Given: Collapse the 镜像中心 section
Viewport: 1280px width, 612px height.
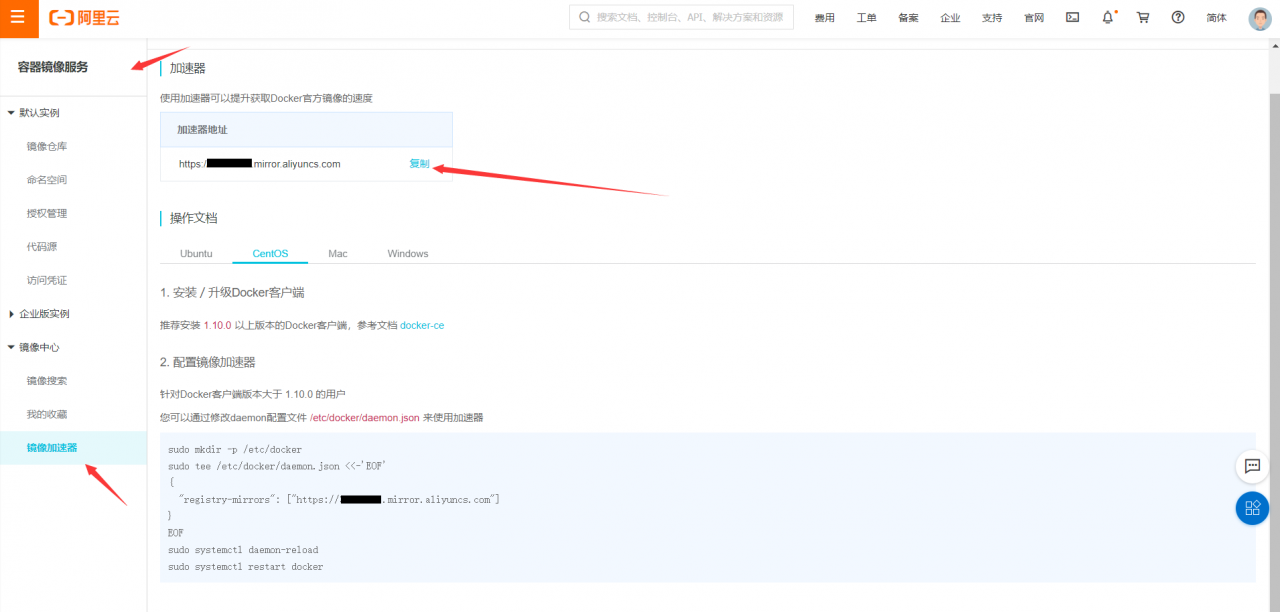Looking at the screenshot, I should pyautogui.click(x=38, y=347).
